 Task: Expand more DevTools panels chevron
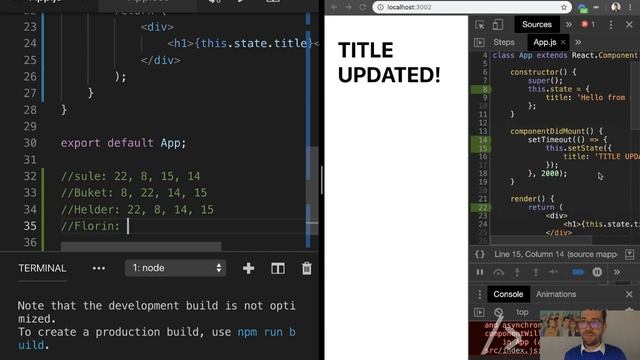(x=569, y=24)
